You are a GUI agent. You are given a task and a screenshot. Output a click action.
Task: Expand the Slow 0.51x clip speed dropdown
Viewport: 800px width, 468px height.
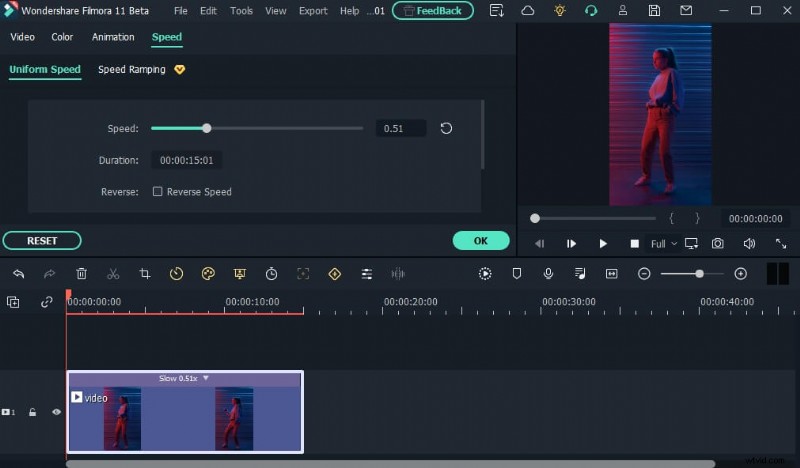pos(206,378)
